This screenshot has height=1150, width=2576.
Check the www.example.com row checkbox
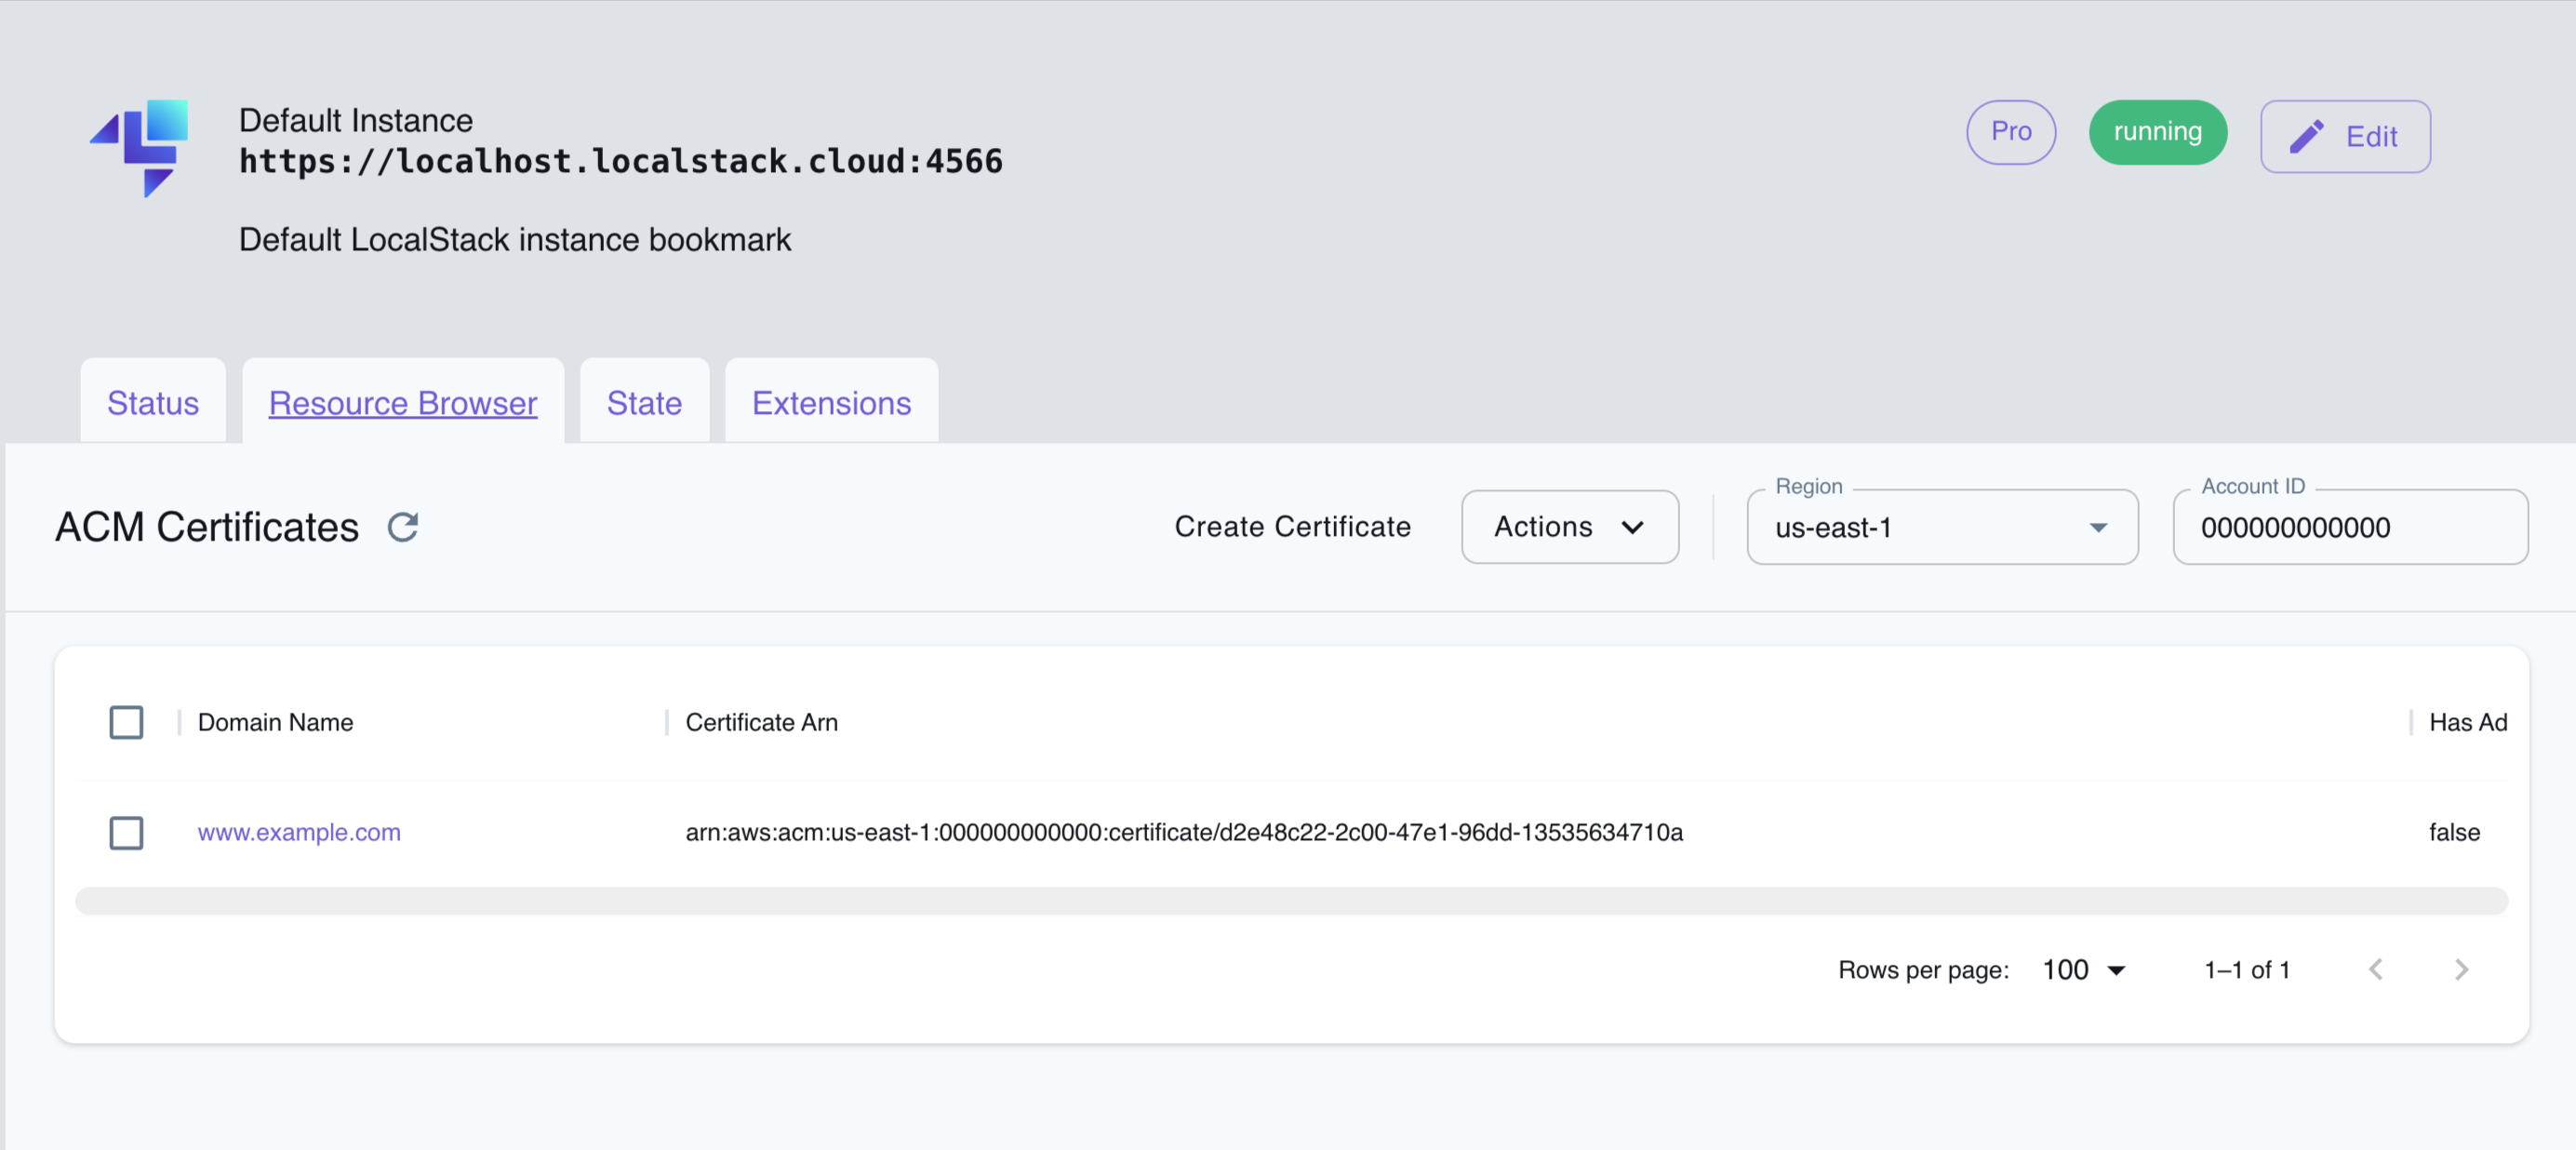126,832
